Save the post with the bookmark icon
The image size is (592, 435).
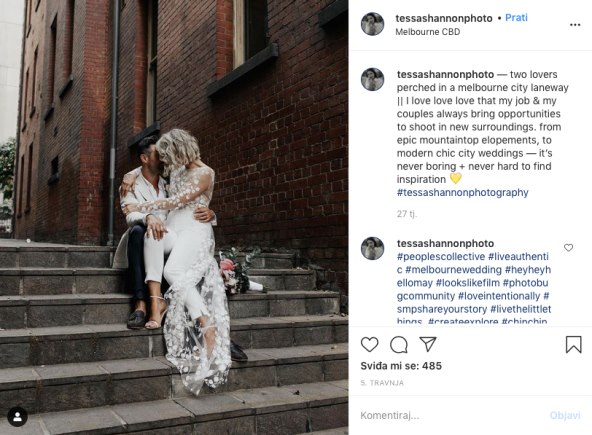[x=573, y=344]
